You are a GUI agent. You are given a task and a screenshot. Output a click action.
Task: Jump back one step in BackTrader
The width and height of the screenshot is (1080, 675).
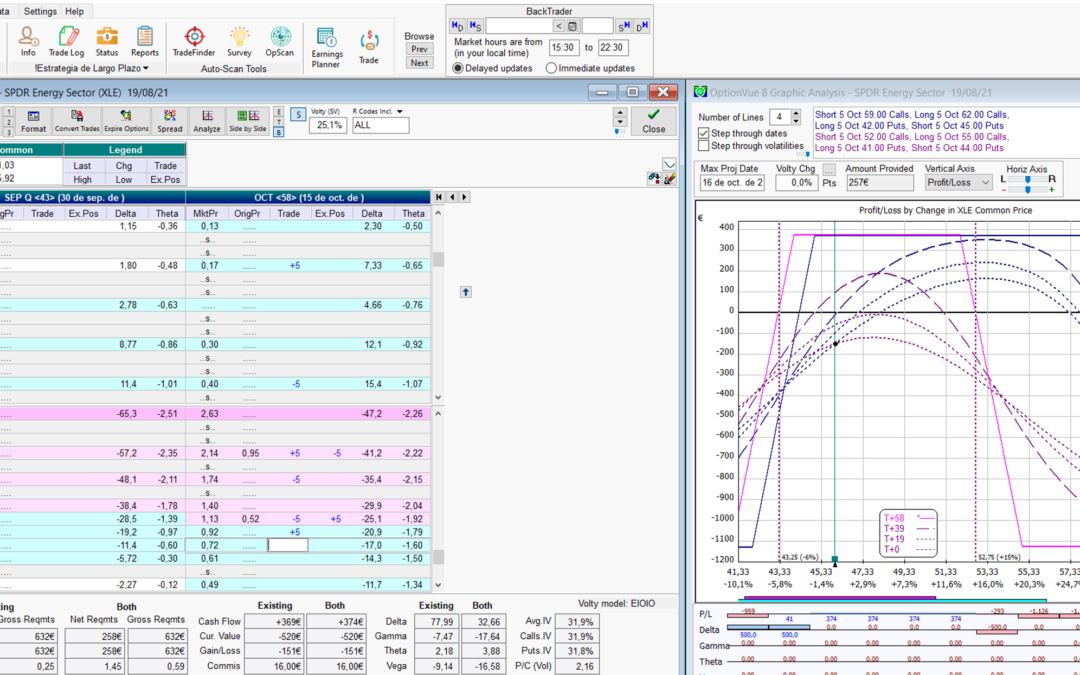475,26
